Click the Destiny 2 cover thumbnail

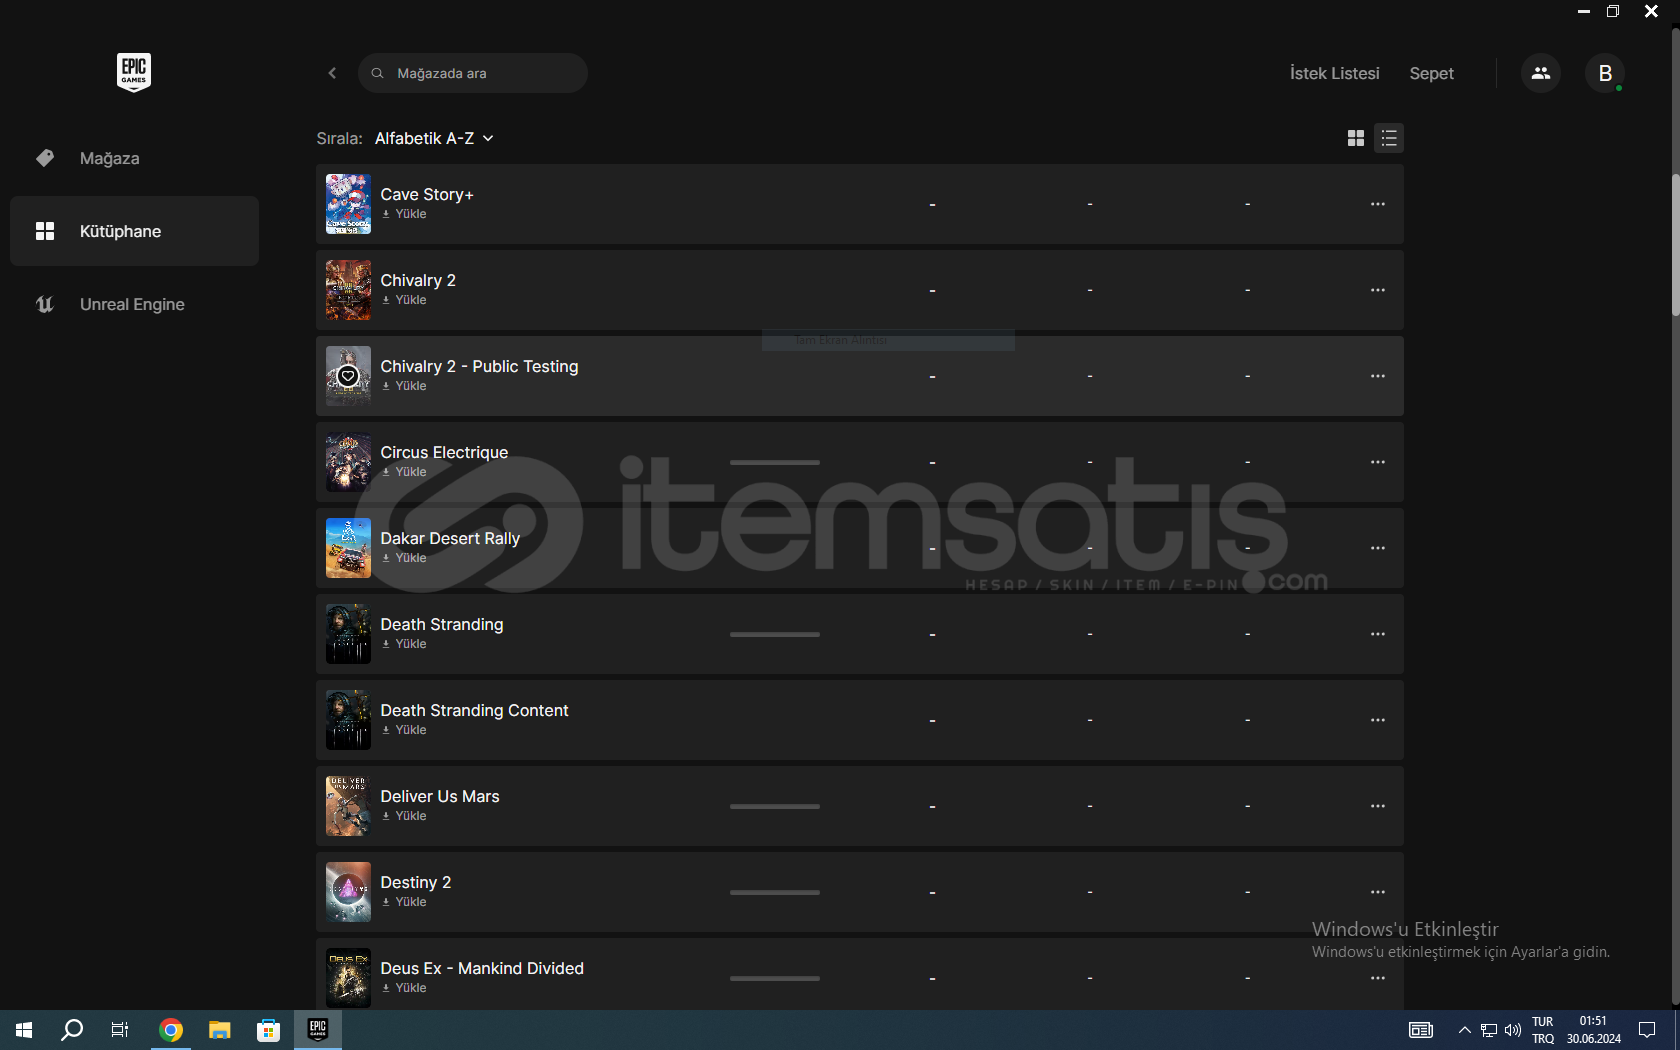348,892
